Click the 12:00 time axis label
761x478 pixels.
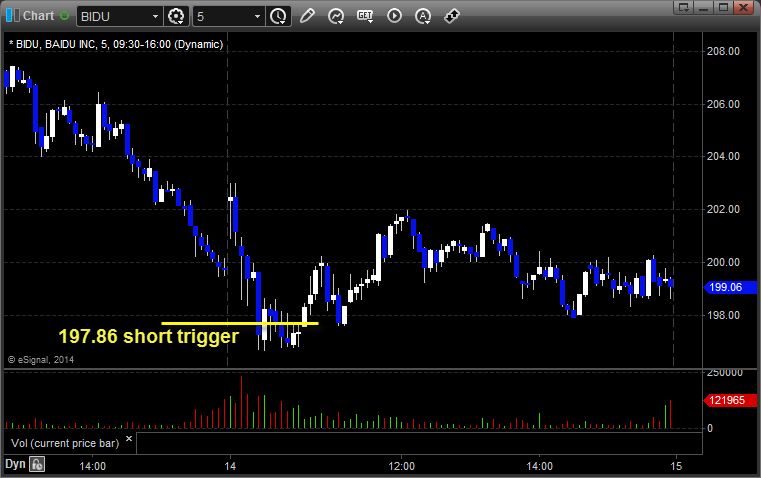pos(401,466)
